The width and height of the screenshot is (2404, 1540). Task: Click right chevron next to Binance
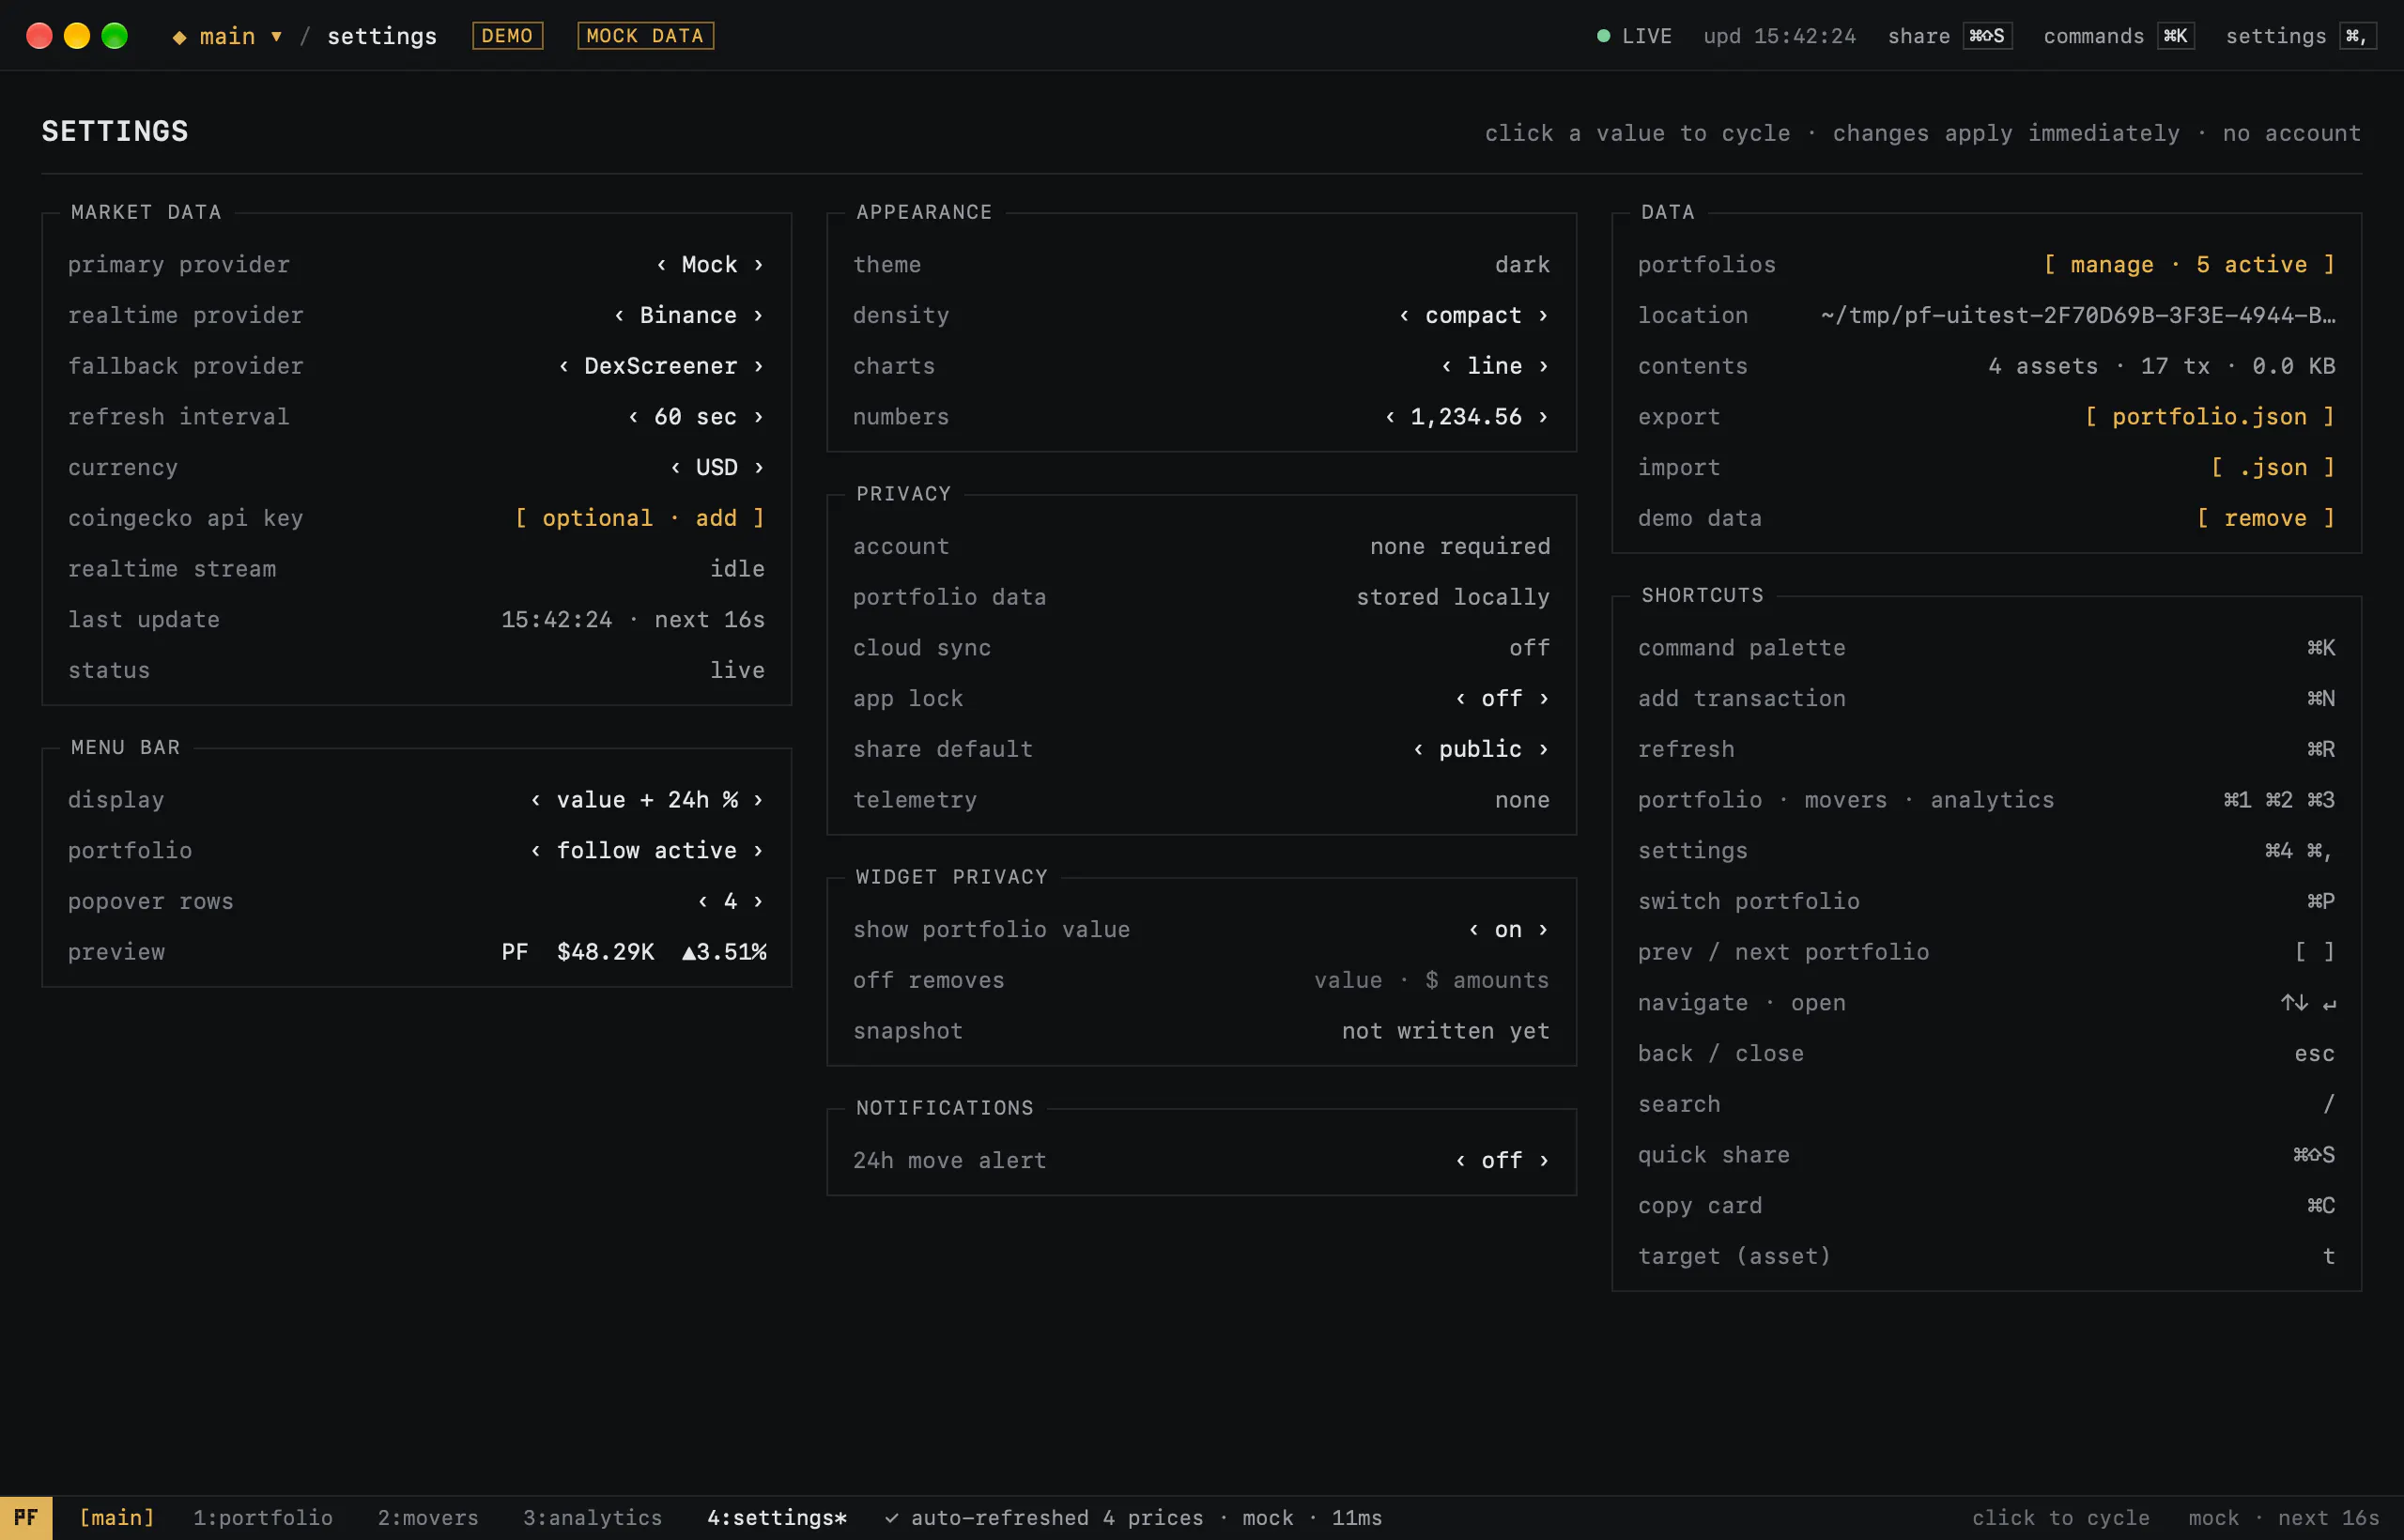[759, 316]
